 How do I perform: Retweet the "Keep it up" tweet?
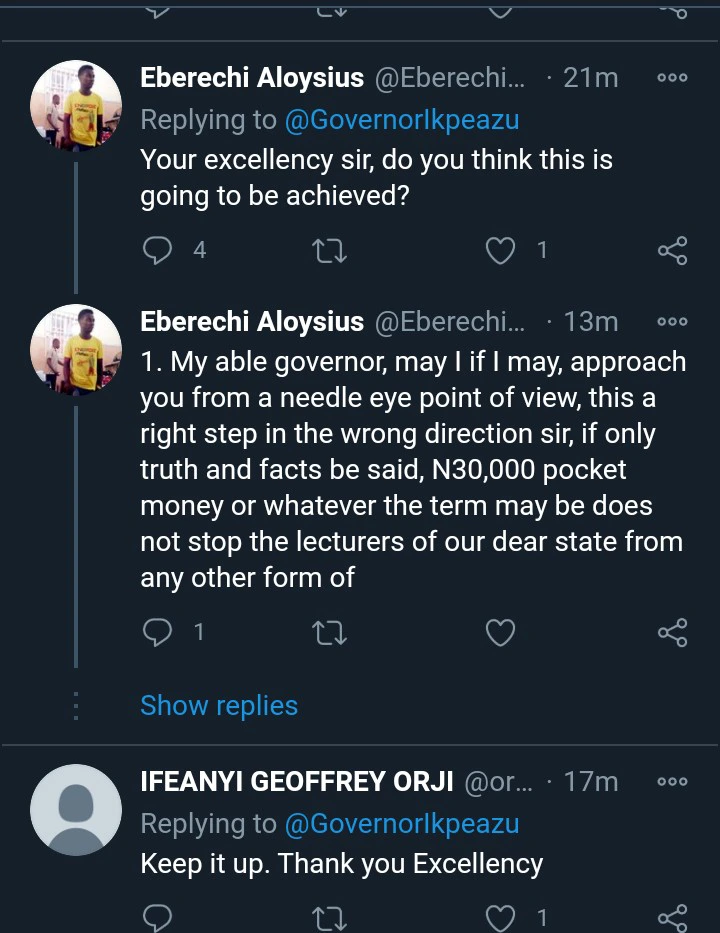tap(330, 917)
